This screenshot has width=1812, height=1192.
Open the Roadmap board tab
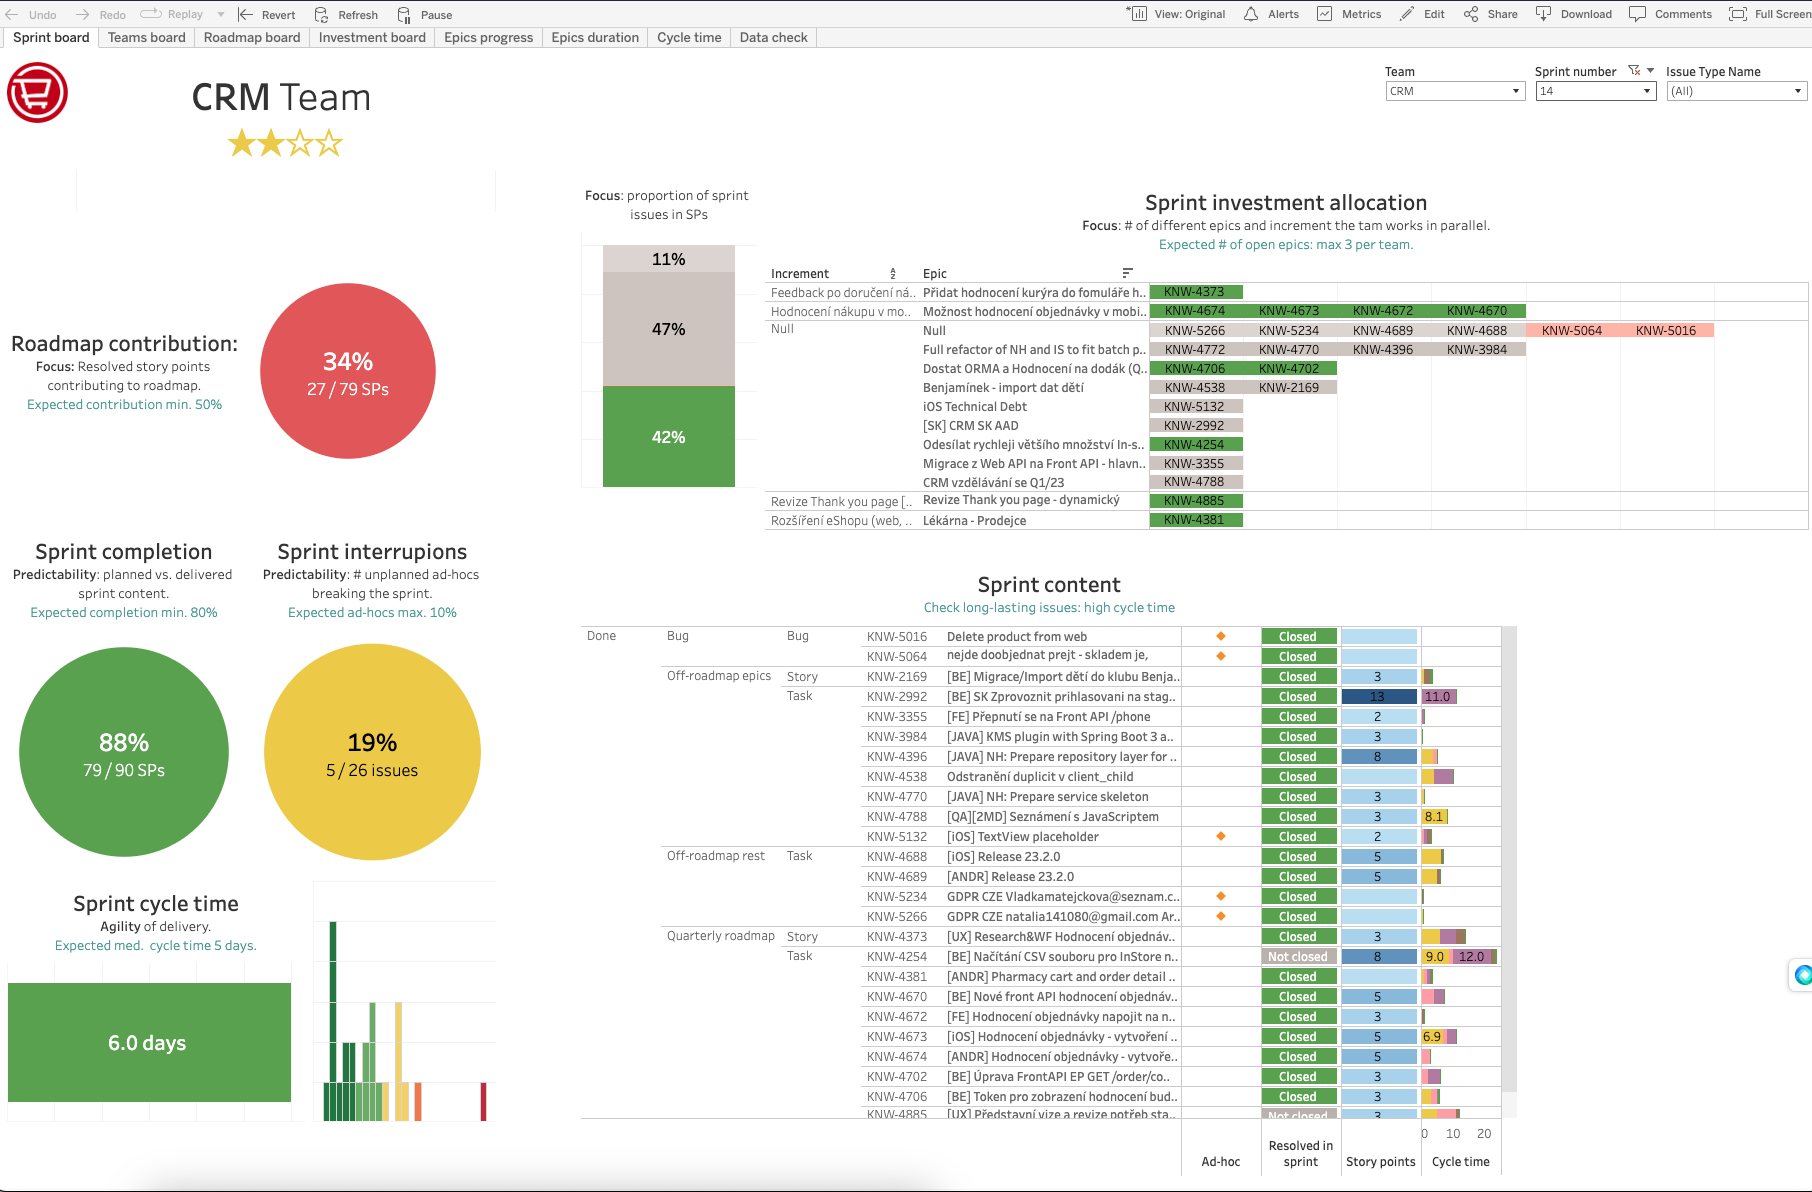[252, 37]
